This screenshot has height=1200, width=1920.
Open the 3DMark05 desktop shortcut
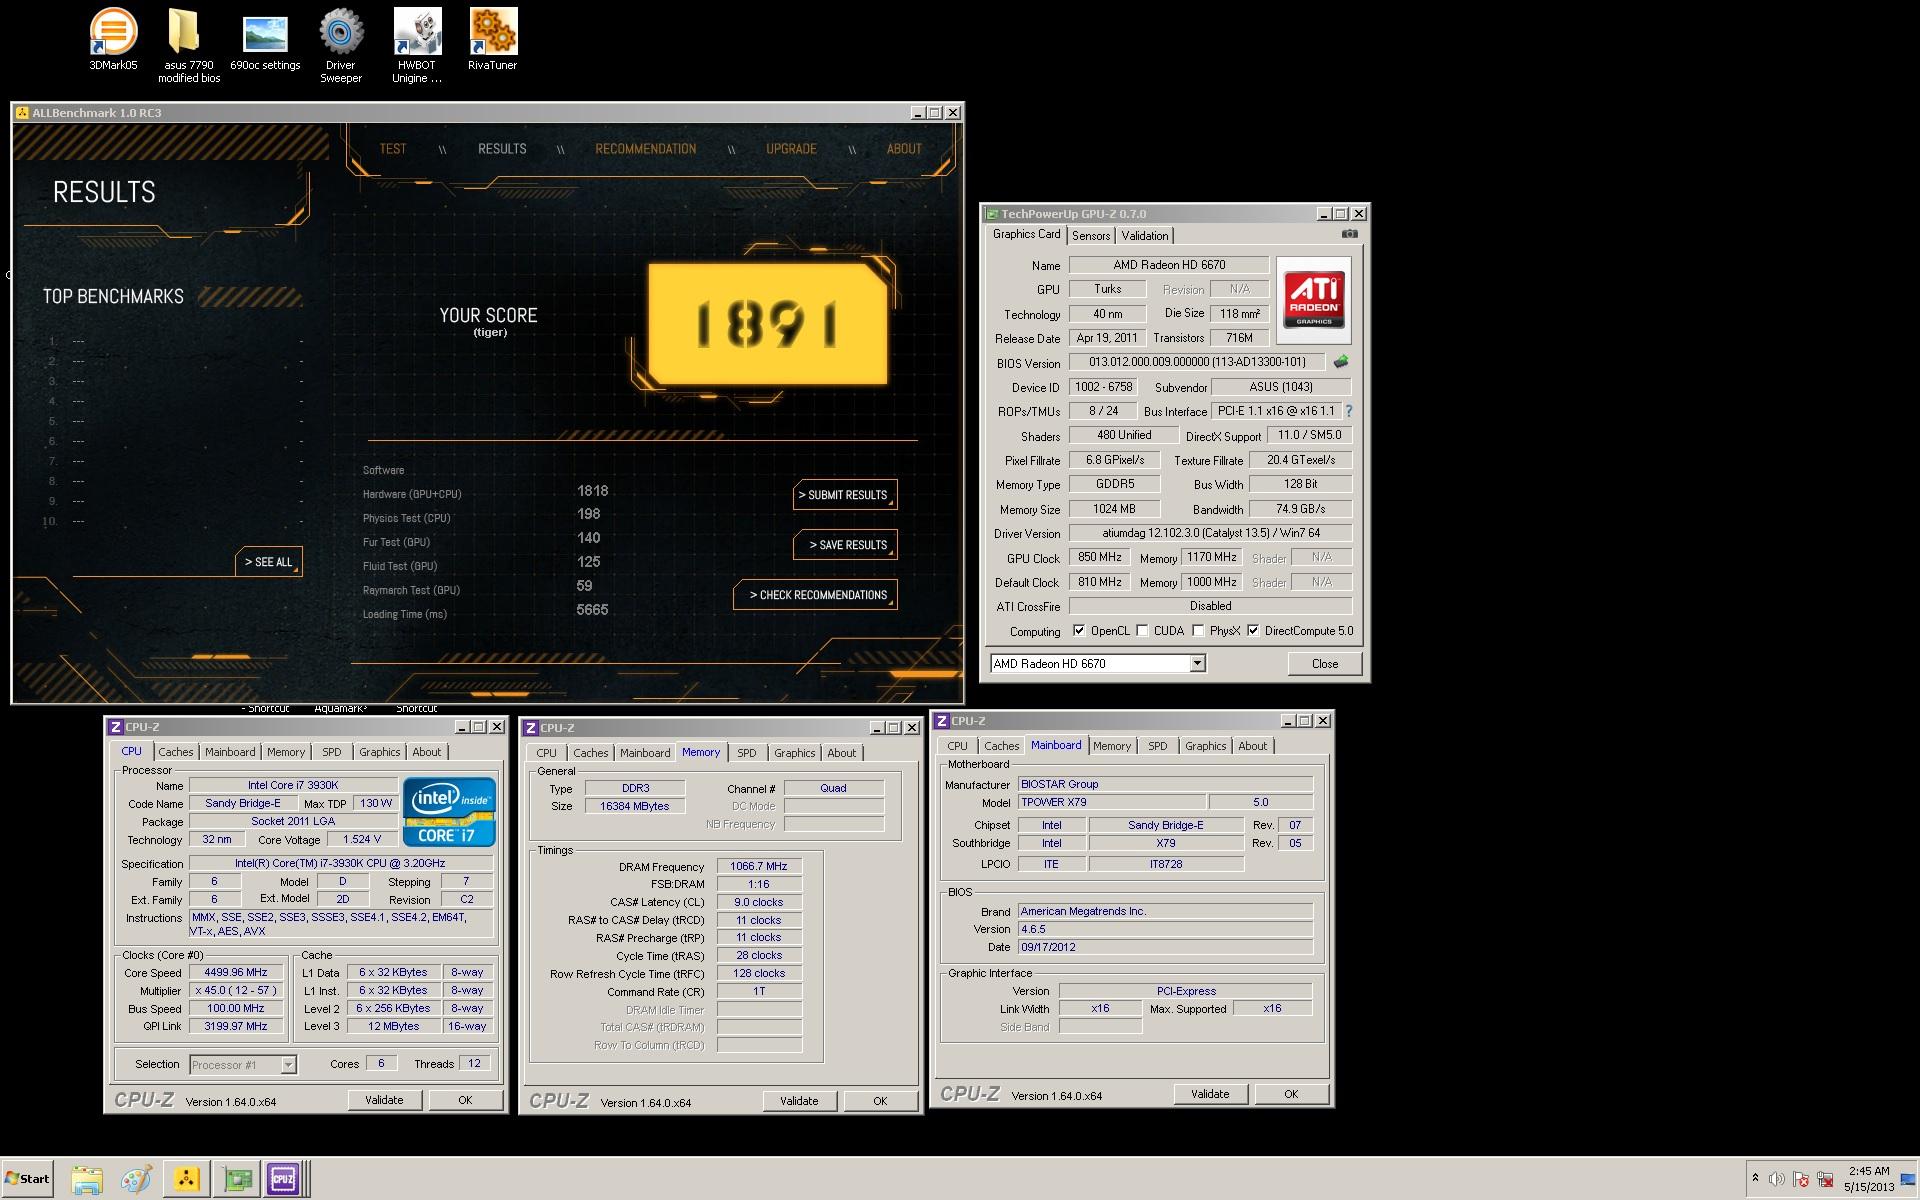pyautogui.click(x=113, y=40)
